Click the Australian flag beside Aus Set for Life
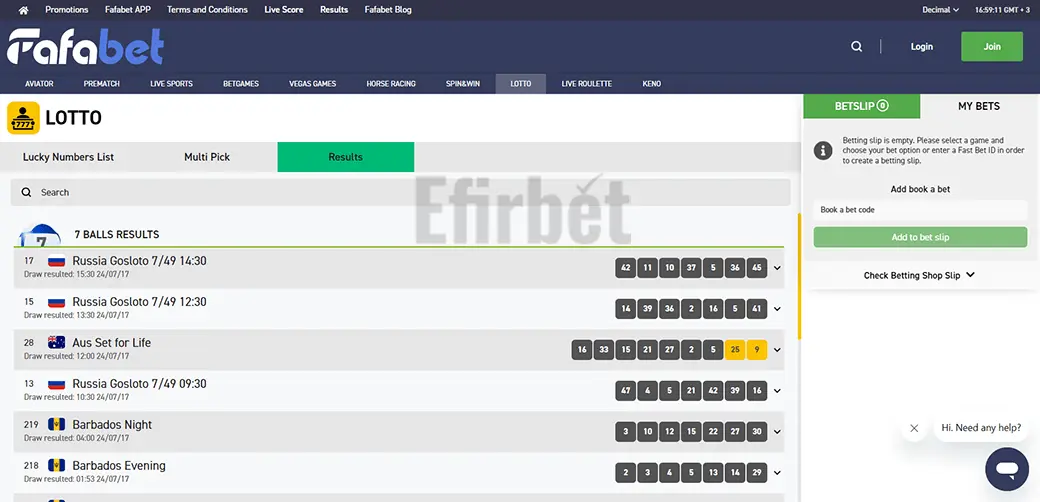 (x=56, y=343)
